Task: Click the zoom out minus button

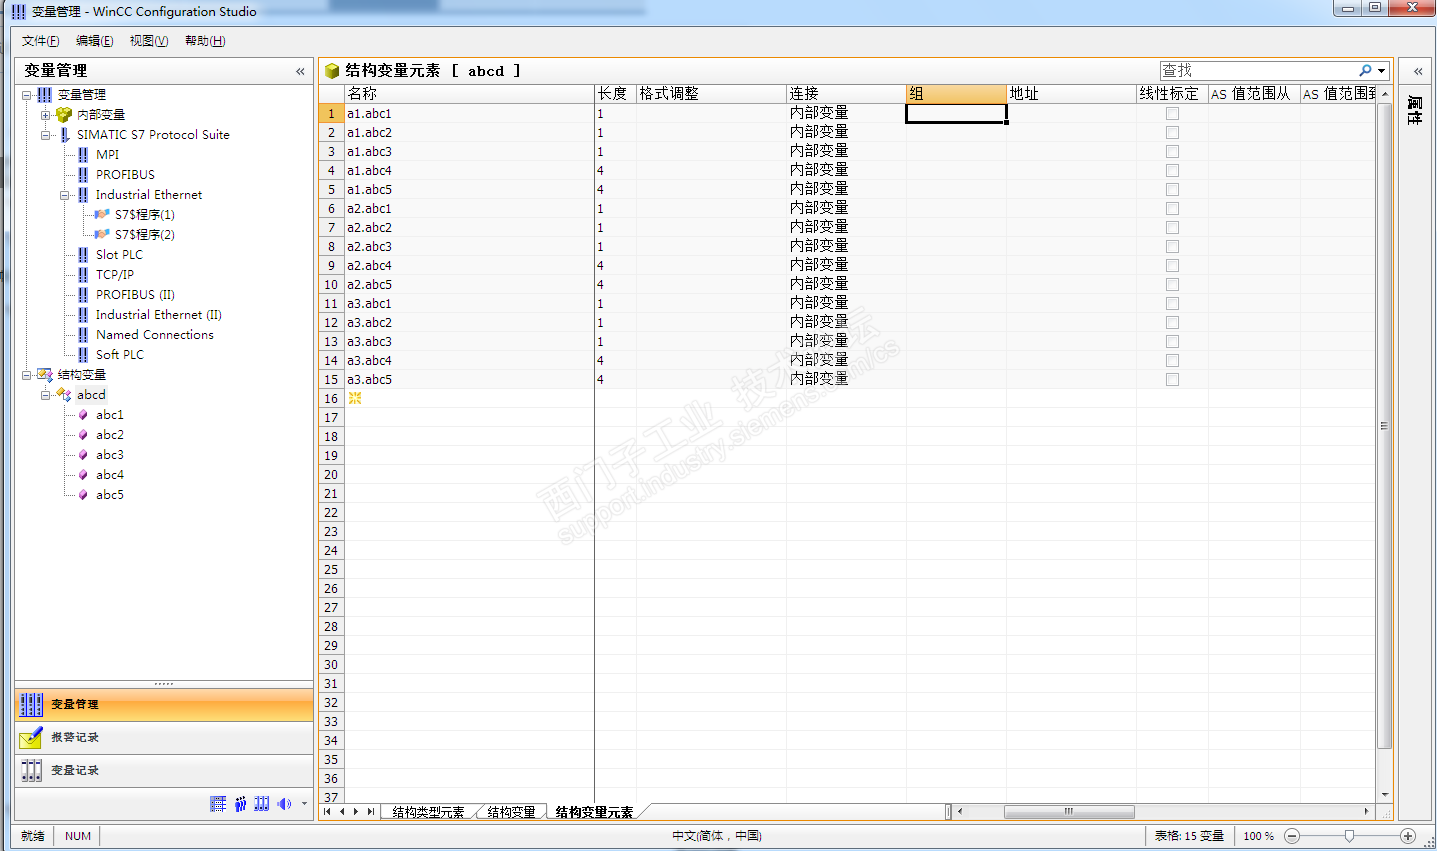Action: (x=1292, y=836)
